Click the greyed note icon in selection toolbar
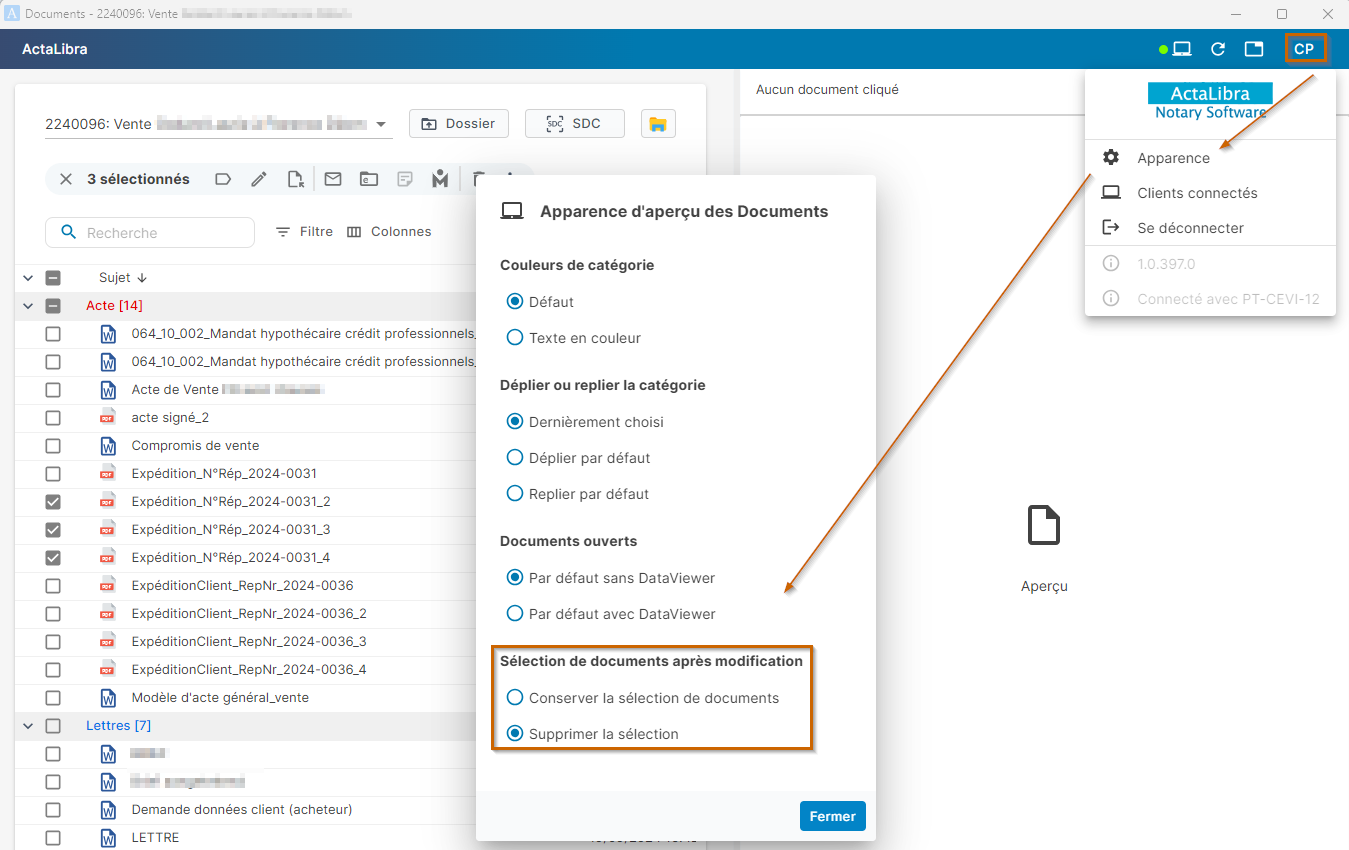Screen dimensions: 1349x850 tap(405, 179)
